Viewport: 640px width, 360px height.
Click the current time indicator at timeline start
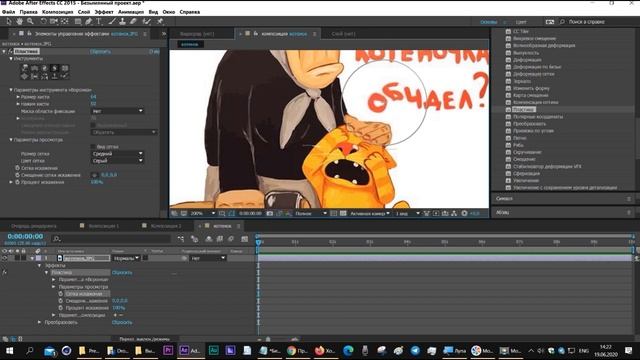pyautogui.click(x=258, y=243)
